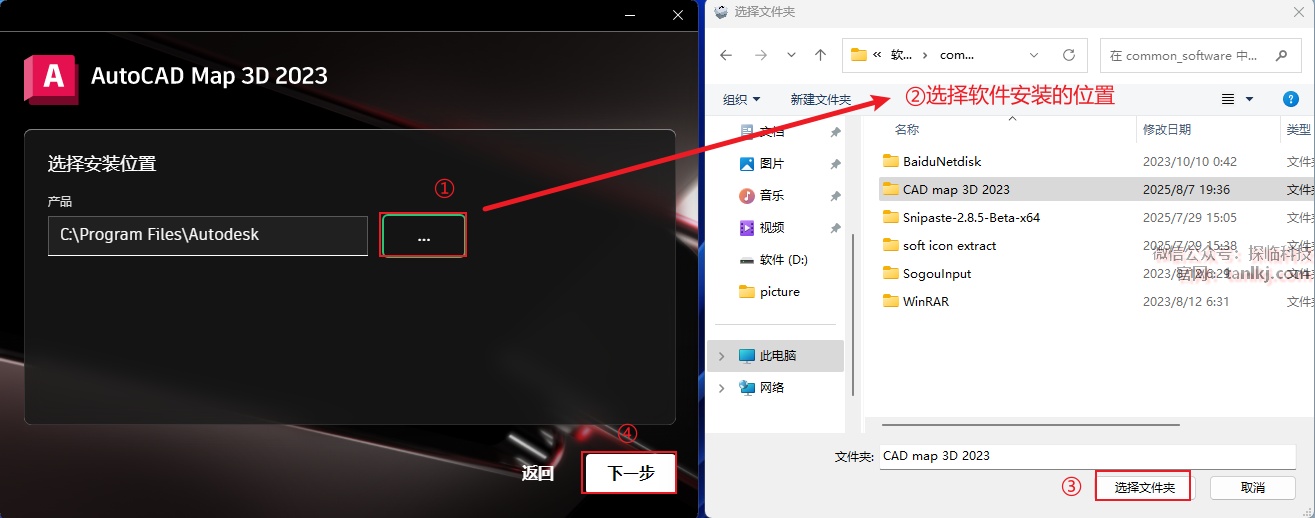Click the 选择文件夹 button
The image size is (1315, 518).
click(x=1143, y=487)
